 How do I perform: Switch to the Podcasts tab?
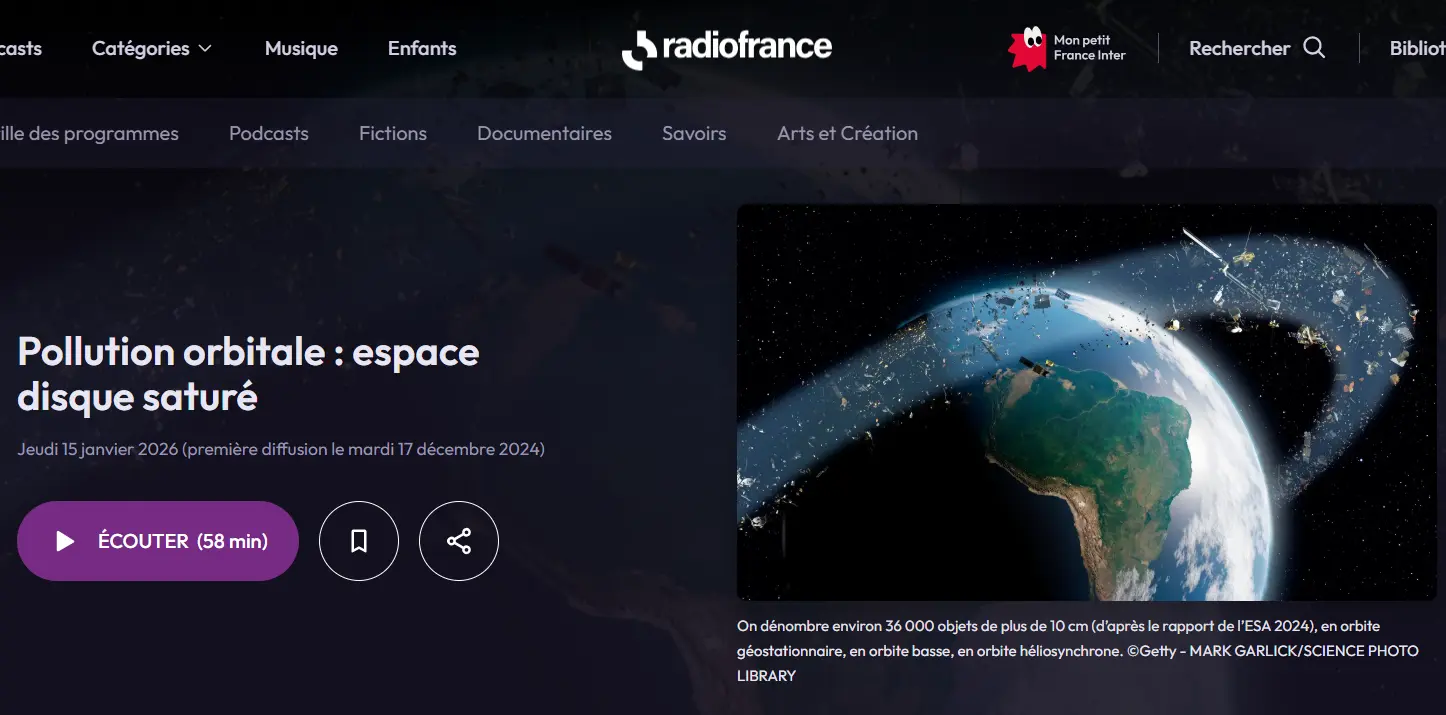click(269, 133)
